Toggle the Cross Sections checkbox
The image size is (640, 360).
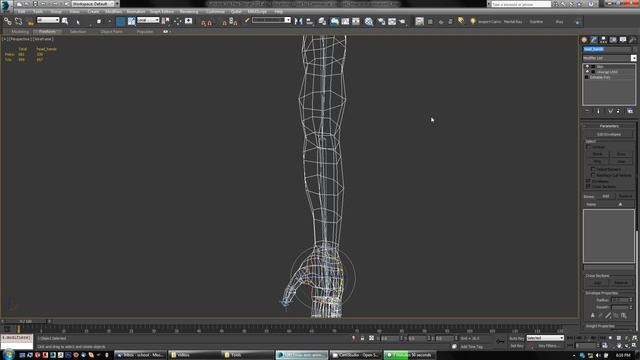(588, 187)
